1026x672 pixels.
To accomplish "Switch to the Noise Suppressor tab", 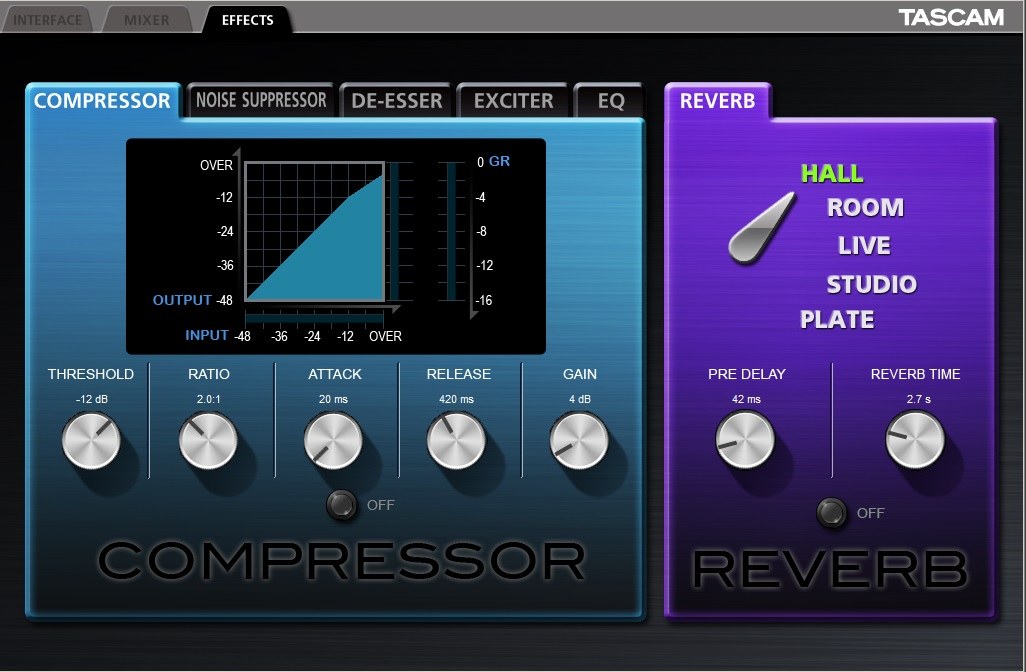I will (261, 100).
